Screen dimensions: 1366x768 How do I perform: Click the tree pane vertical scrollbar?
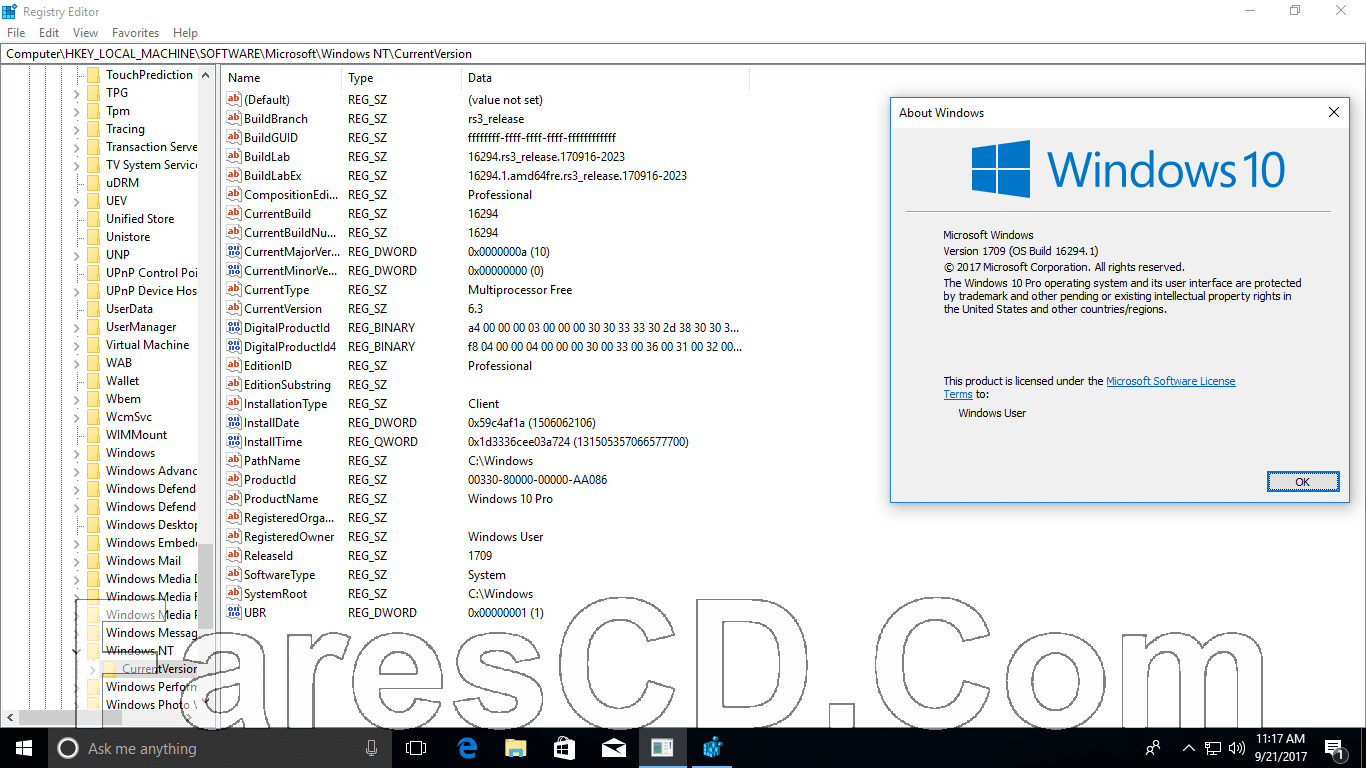[205, 385]
